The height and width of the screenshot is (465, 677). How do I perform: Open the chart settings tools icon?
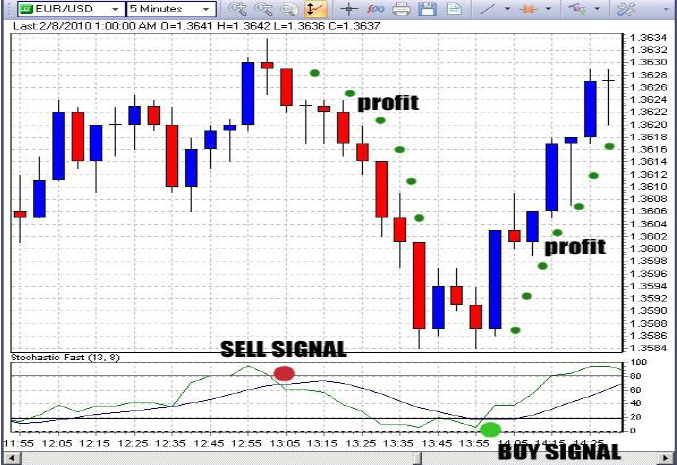click(625, 9)
